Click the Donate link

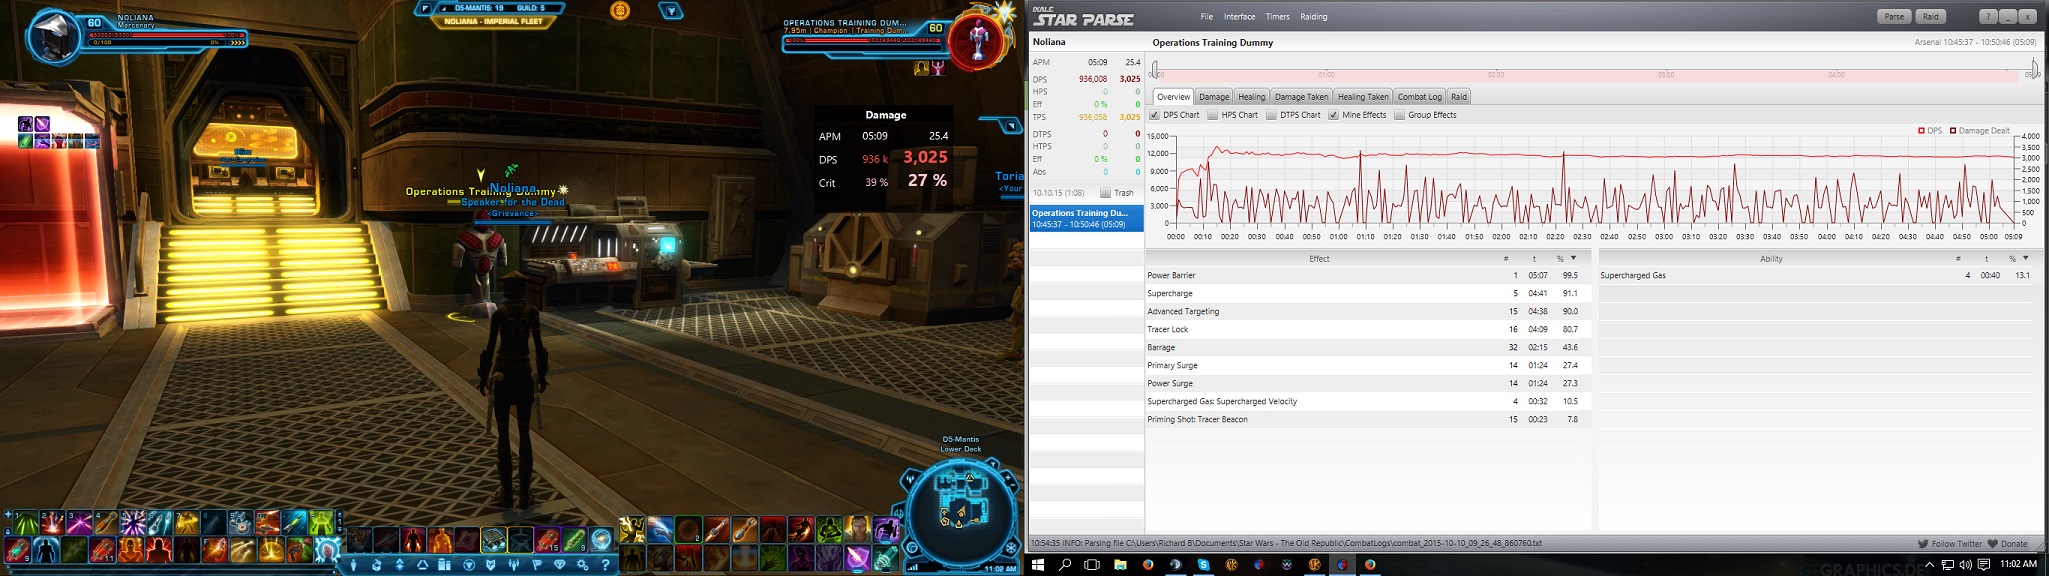2014,544
